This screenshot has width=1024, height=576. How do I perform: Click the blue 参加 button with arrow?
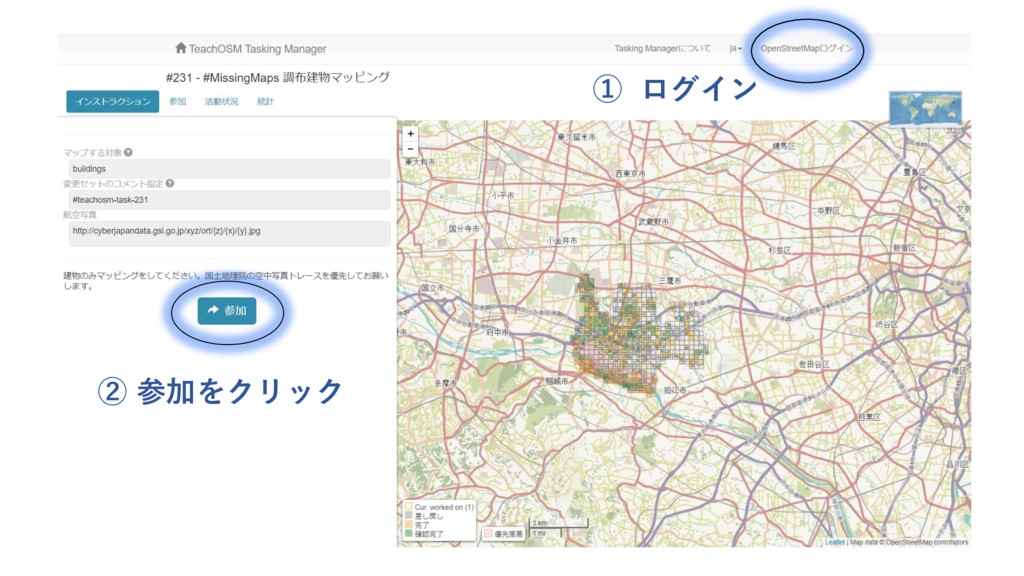tap(227, 311)
